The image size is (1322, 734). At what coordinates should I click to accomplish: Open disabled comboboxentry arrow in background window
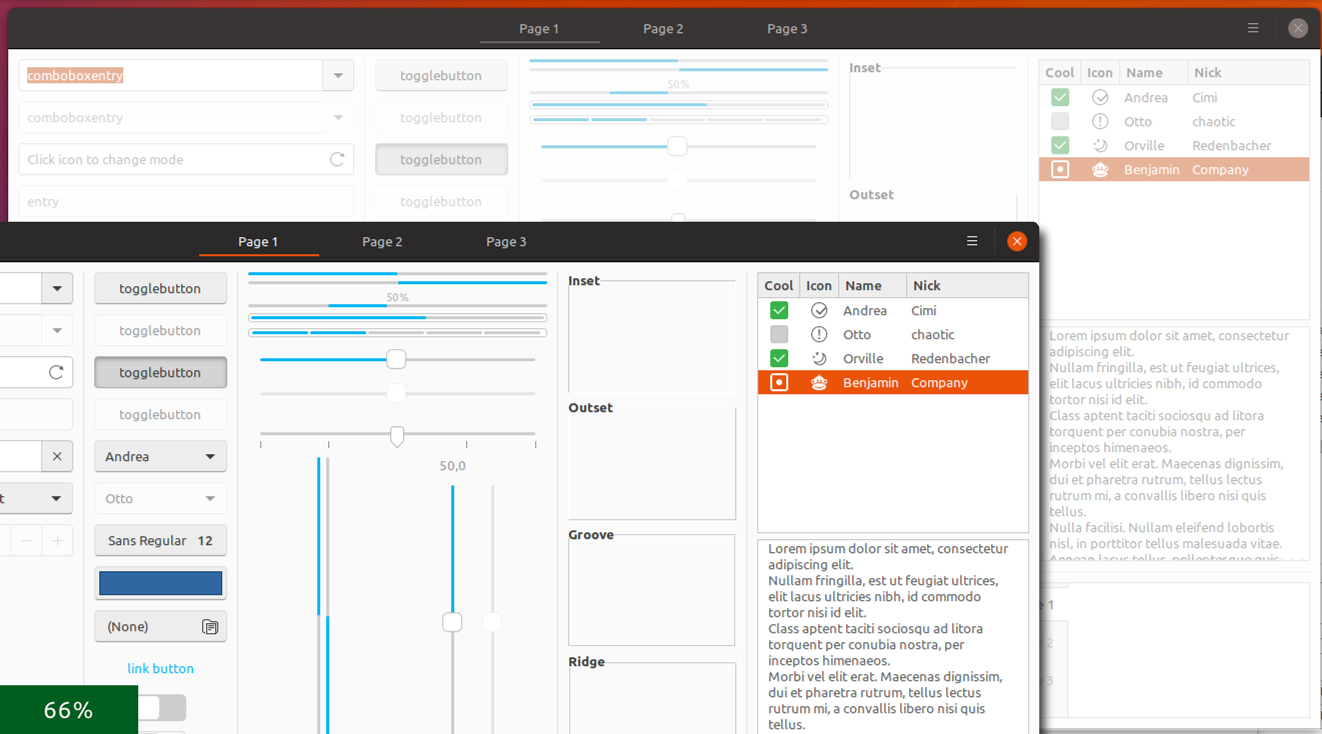338,117
